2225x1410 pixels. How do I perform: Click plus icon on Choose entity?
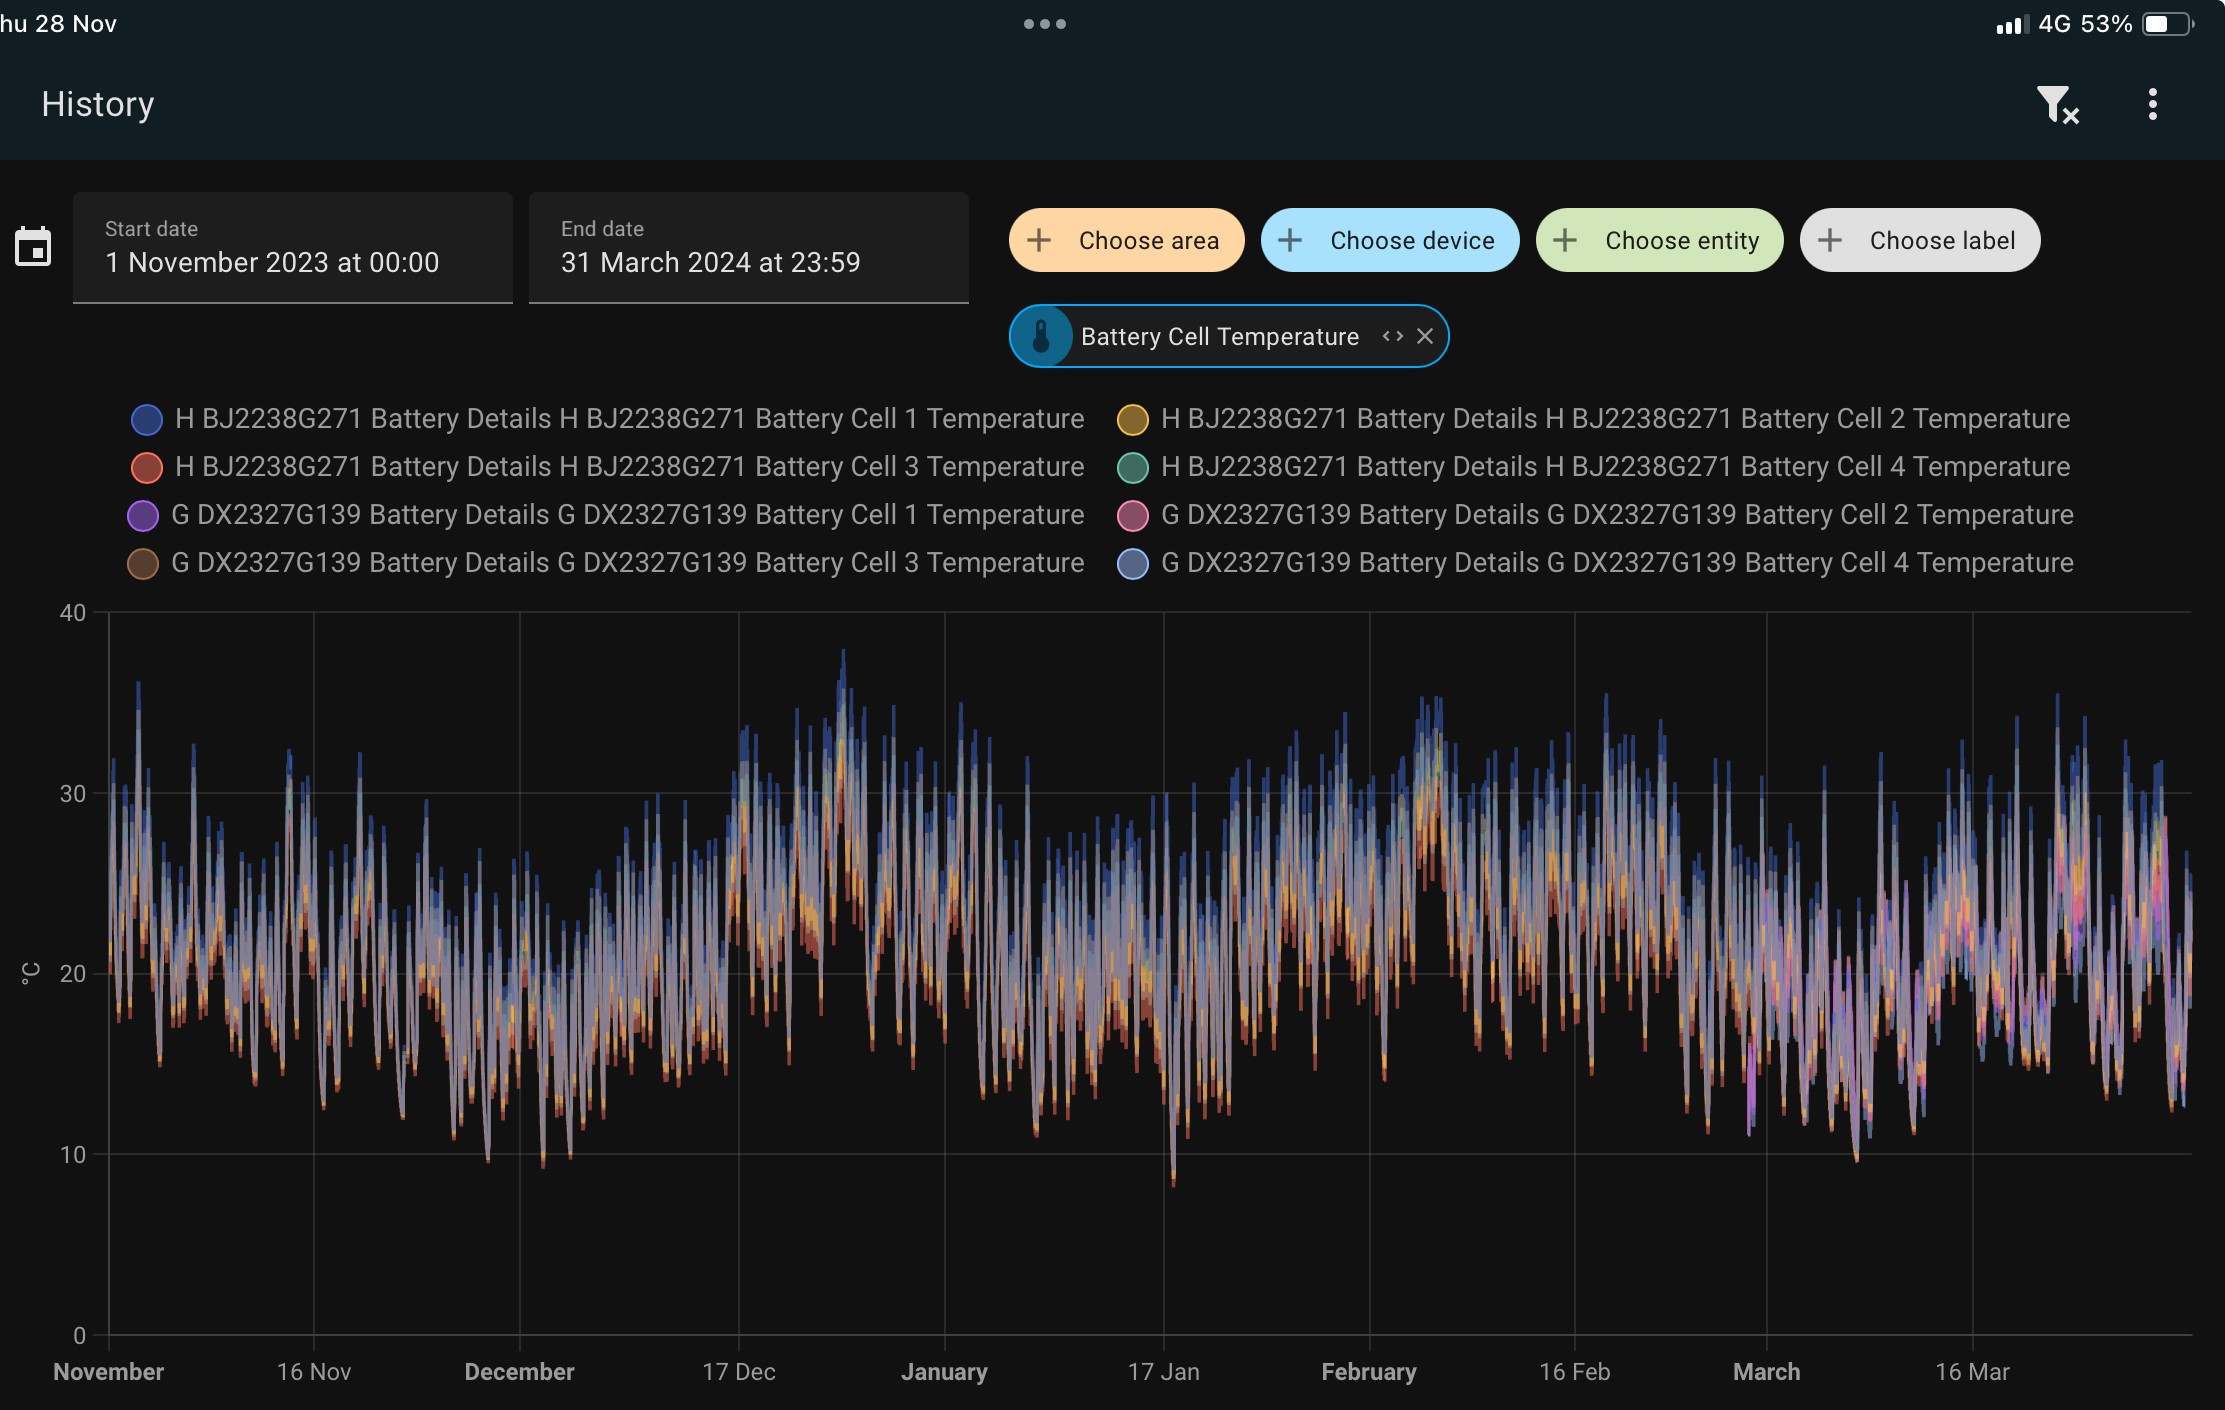tap(1565, 240)
